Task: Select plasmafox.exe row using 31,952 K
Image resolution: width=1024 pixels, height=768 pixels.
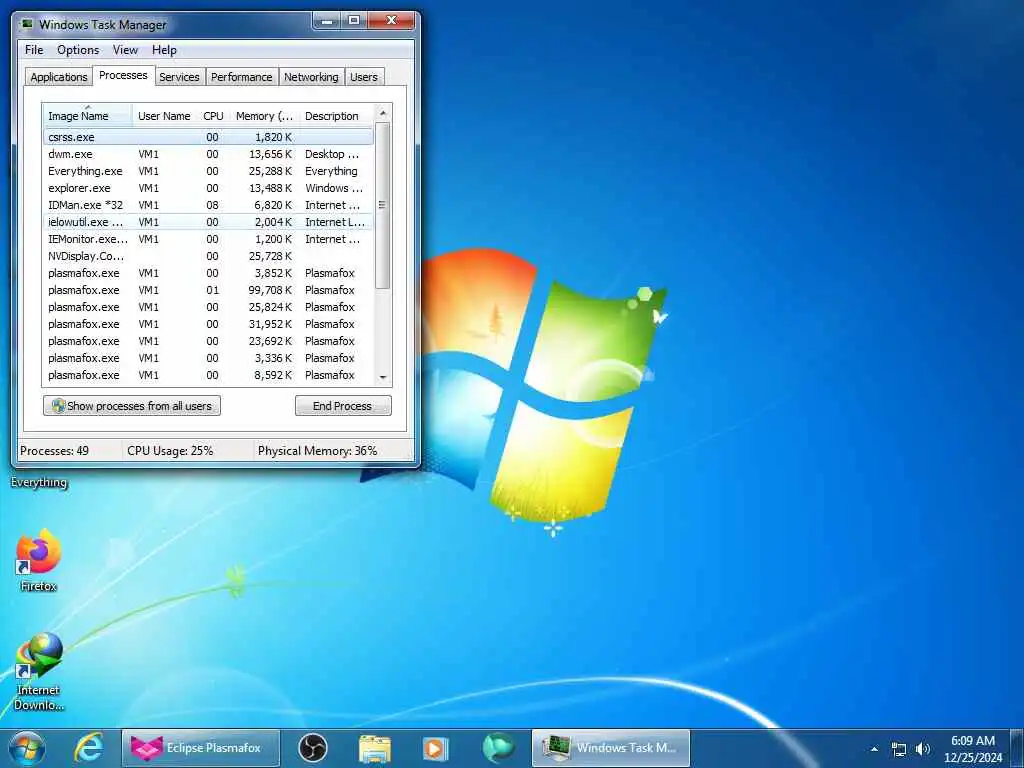Action: pyautogui.click(x=208, y=324)
